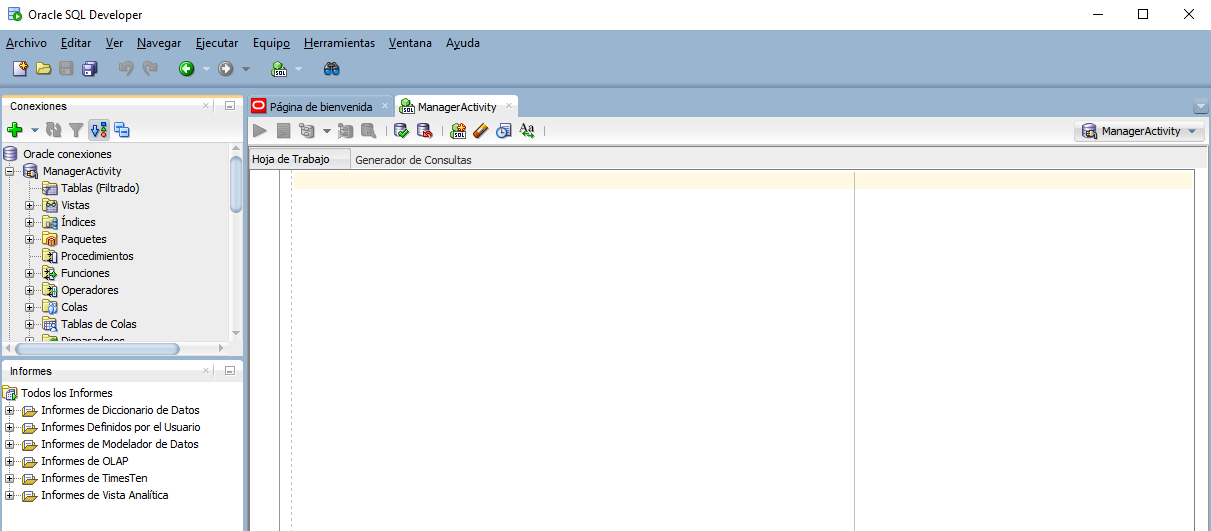Screen dimensions: 1211x531
Task: Expand the Funciones tree node
Action: coord(30,273)
